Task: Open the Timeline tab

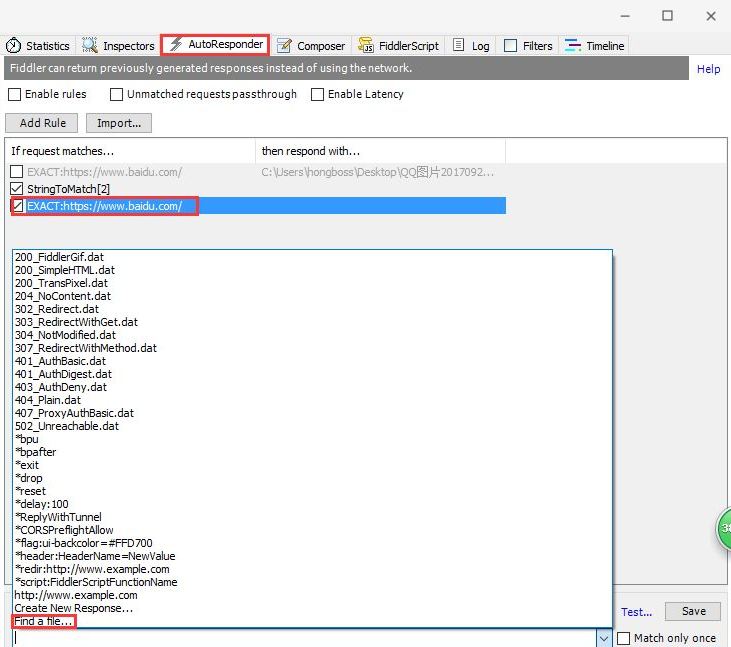Action: coord(594,46)
